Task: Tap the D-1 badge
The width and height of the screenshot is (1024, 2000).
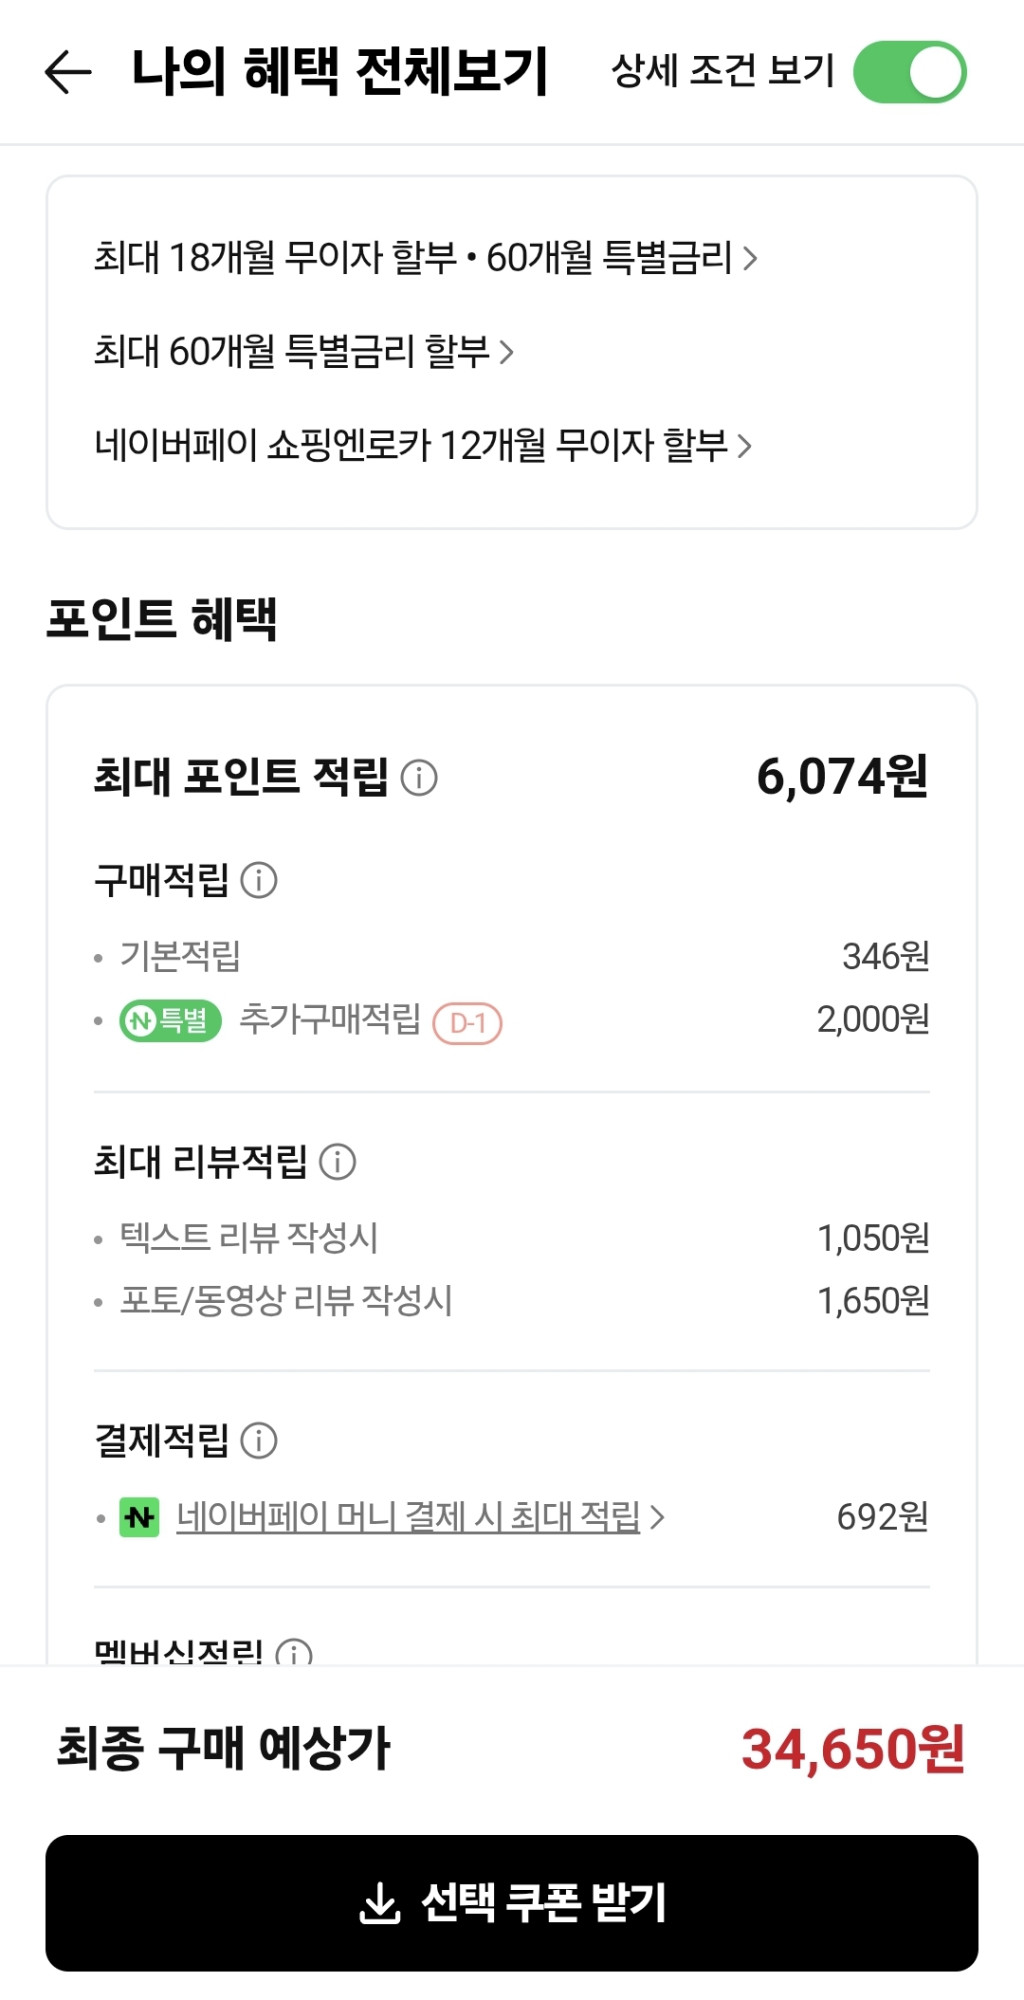Action: (467, 1023)
